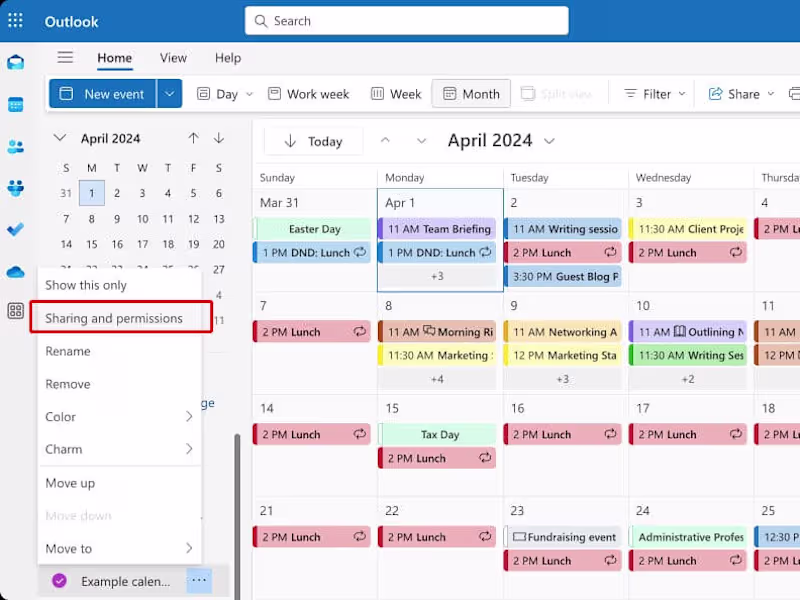Select Rename in context menu
The height and width of the screenshot is (600, 800).
(119, 351)
